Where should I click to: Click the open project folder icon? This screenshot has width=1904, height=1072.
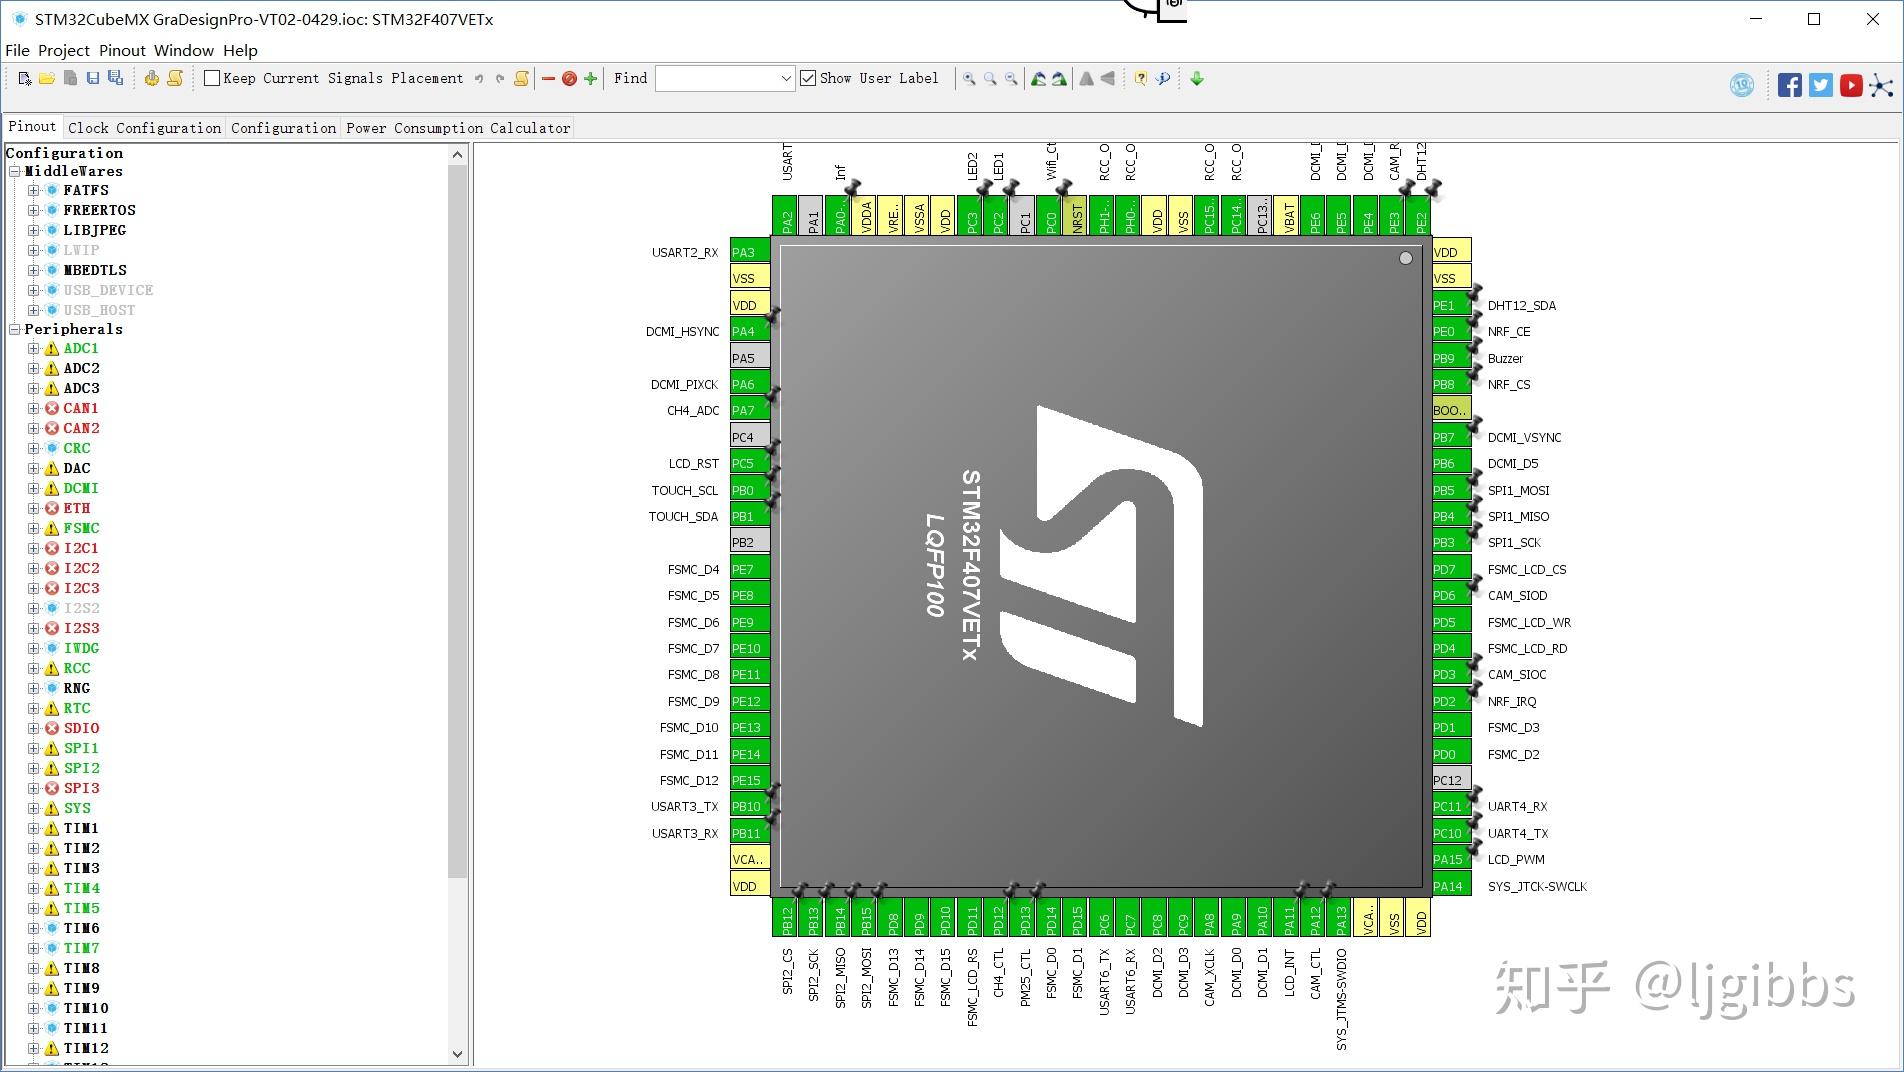pyautogui.click(x=47, y=78)
